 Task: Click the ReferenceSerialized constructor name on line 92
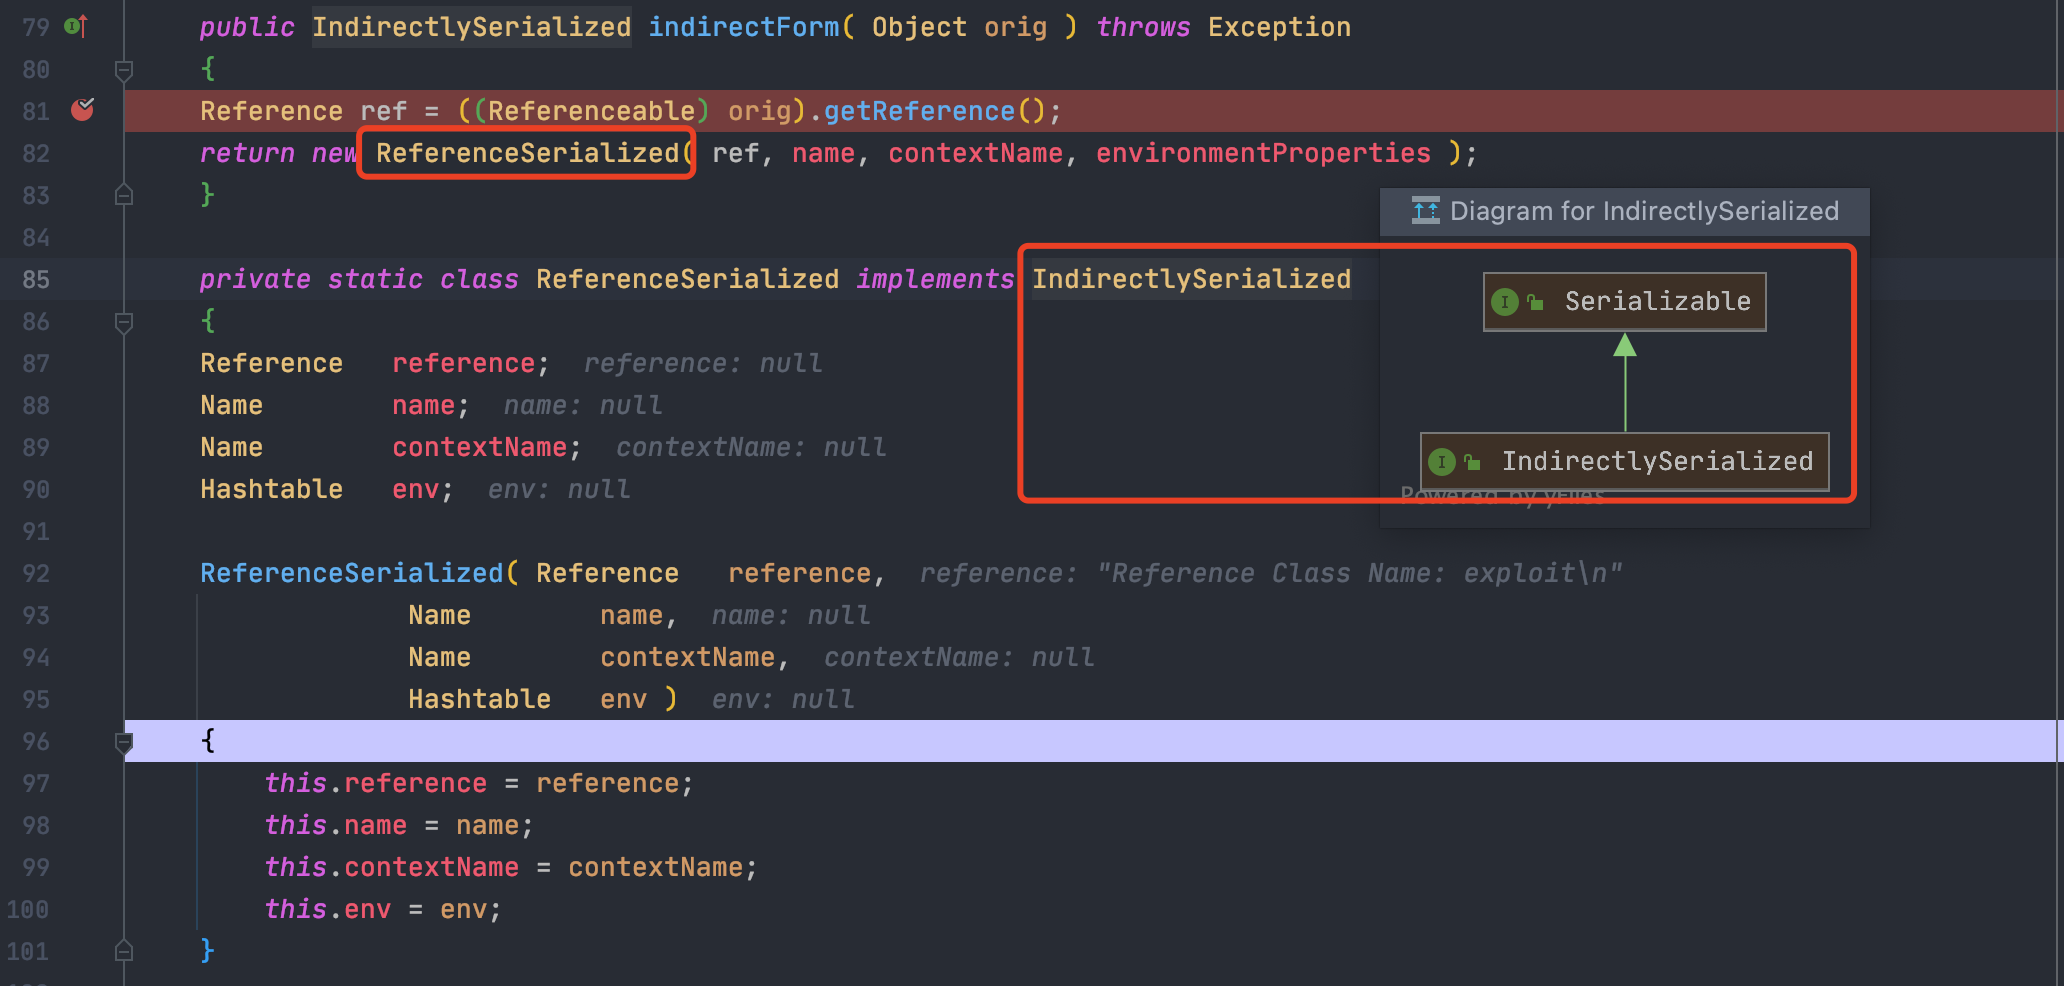pyautogui.click(x=351, y=573)
